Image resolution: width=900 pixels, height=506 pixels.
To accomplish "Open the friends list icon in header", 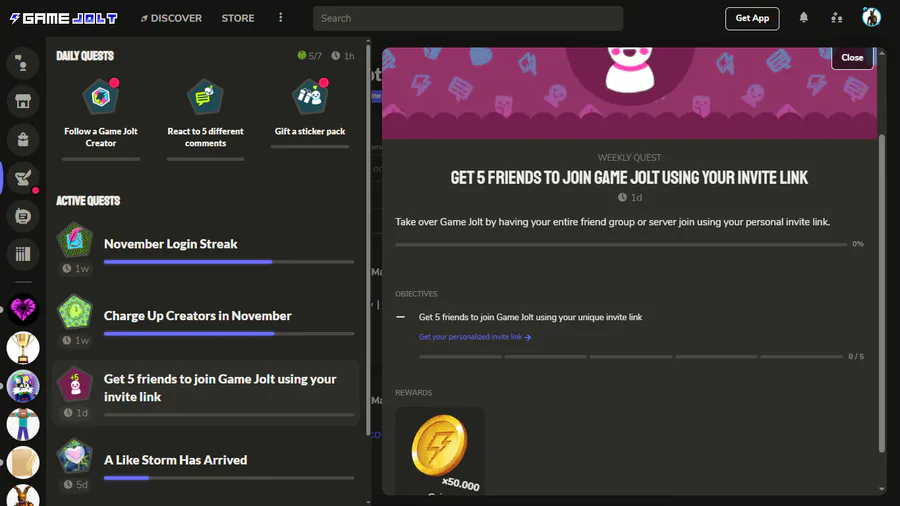I will (x=836, y=18).
